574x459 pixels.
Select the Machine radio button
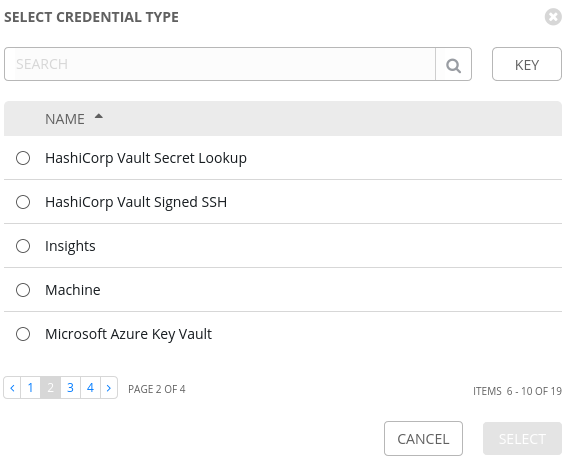click(23, 290)
